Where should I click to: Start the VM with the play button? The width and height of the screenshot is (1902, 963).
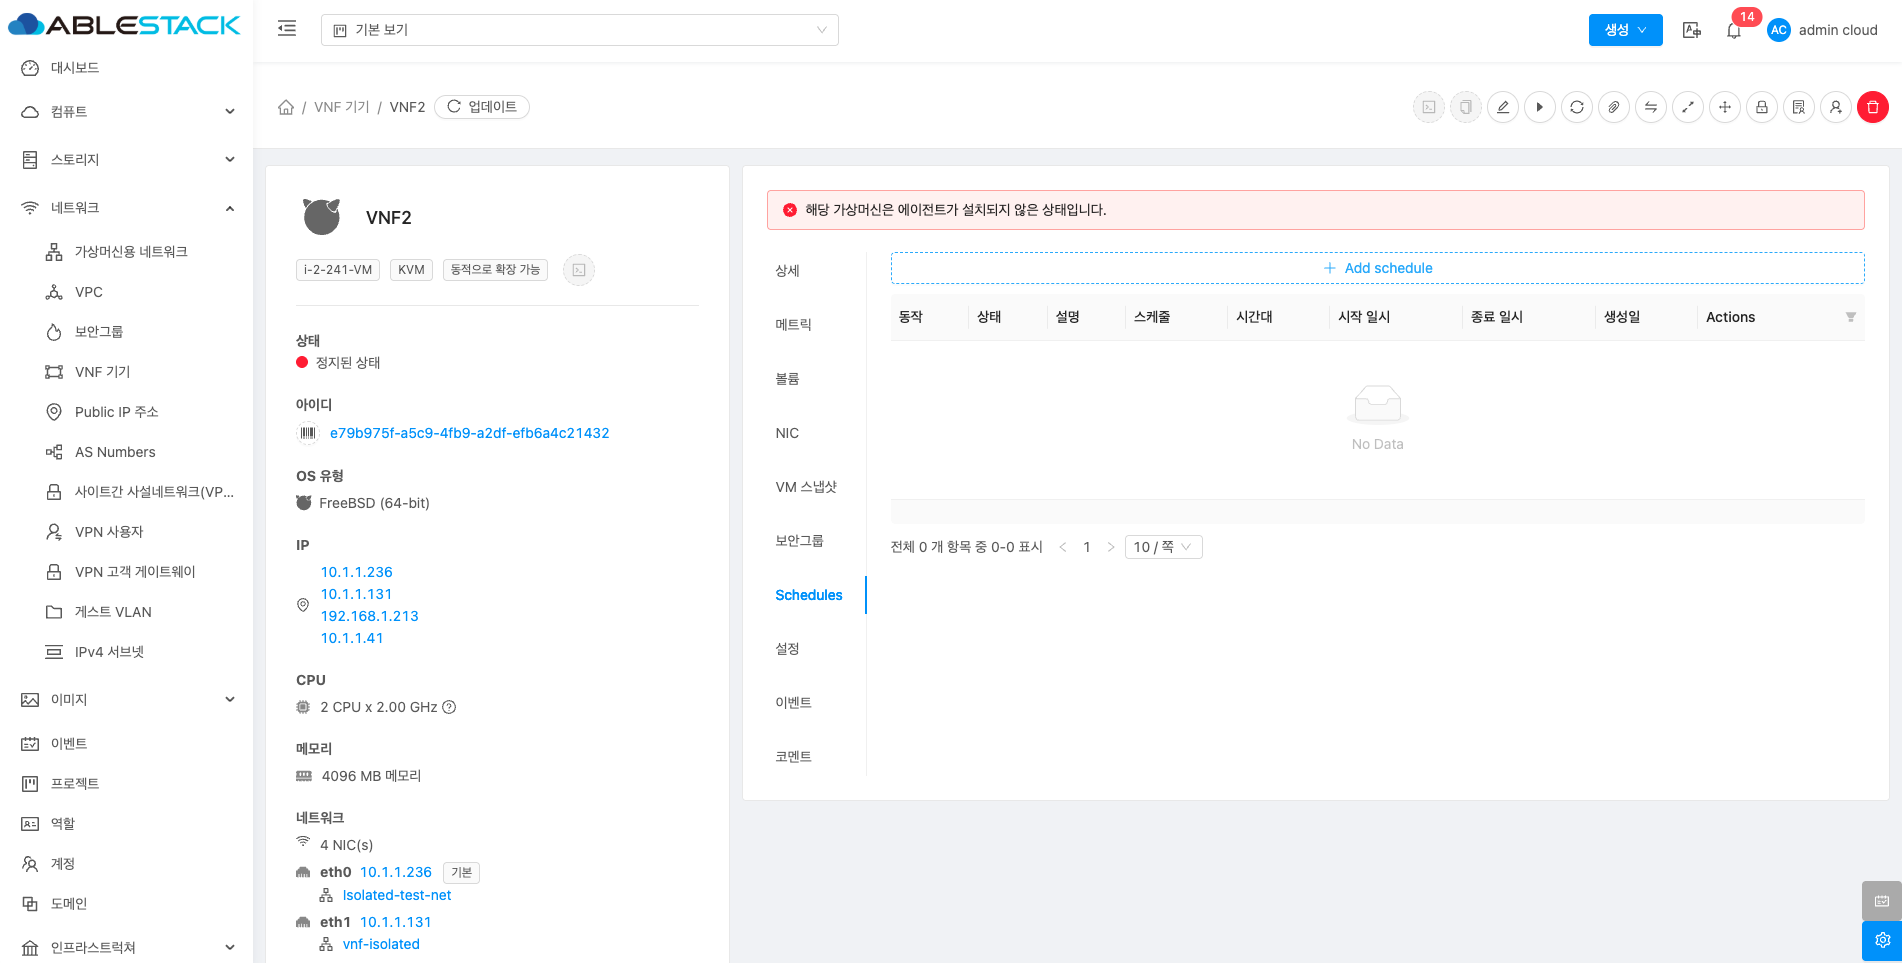click(1539, 107)
